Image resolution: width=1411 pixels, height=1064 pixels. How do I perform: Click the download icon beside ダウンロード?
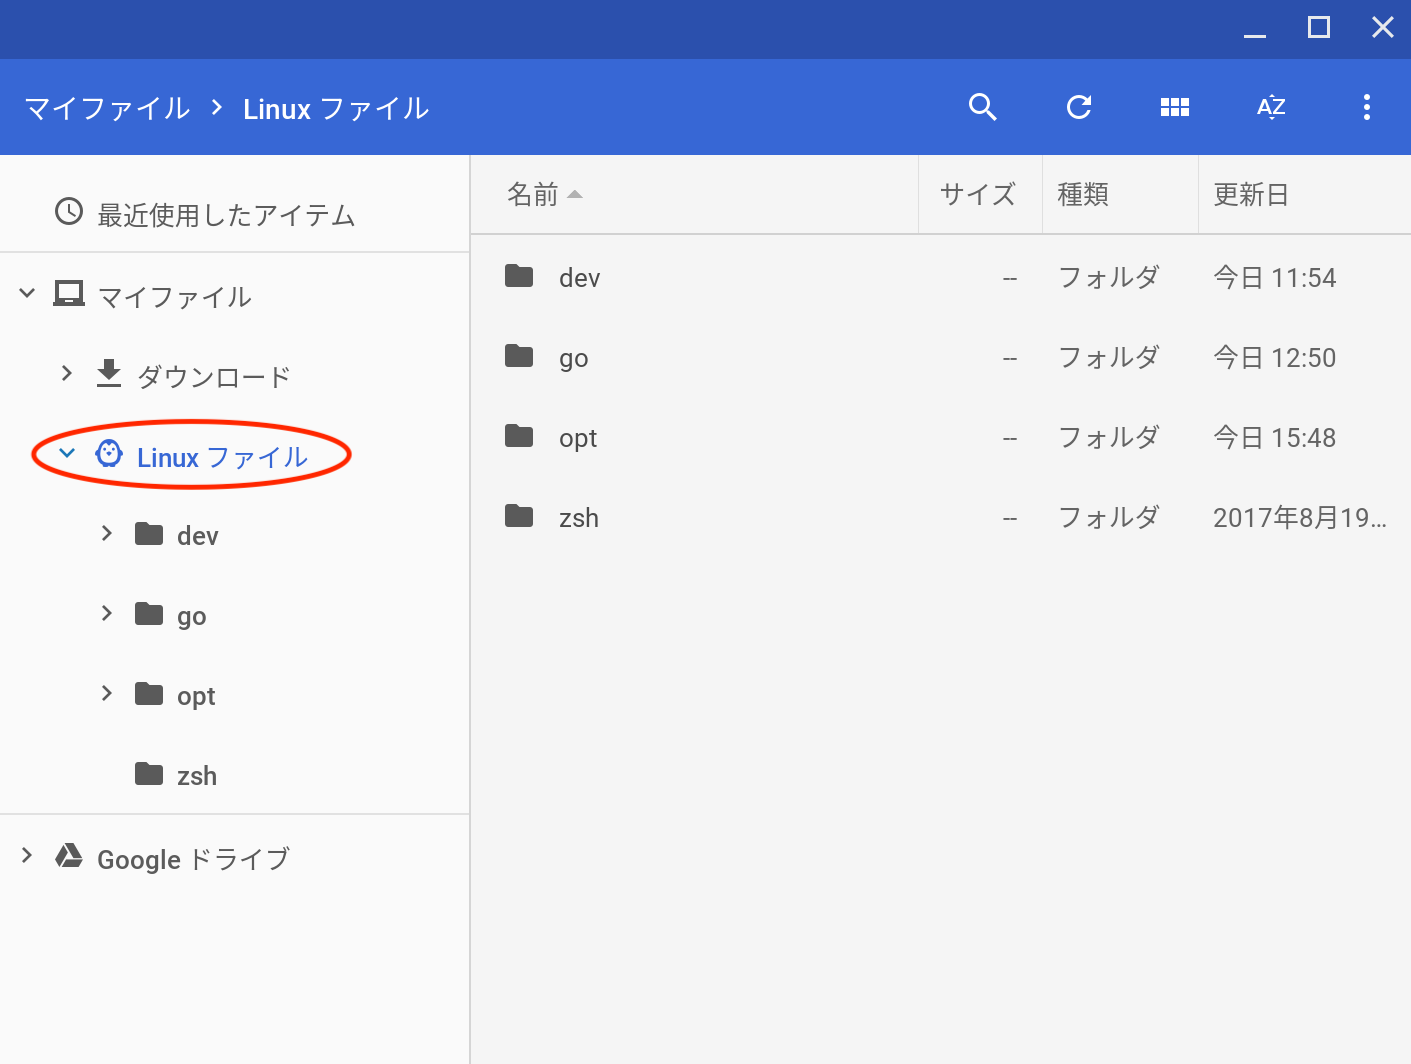tap(109, 374)
